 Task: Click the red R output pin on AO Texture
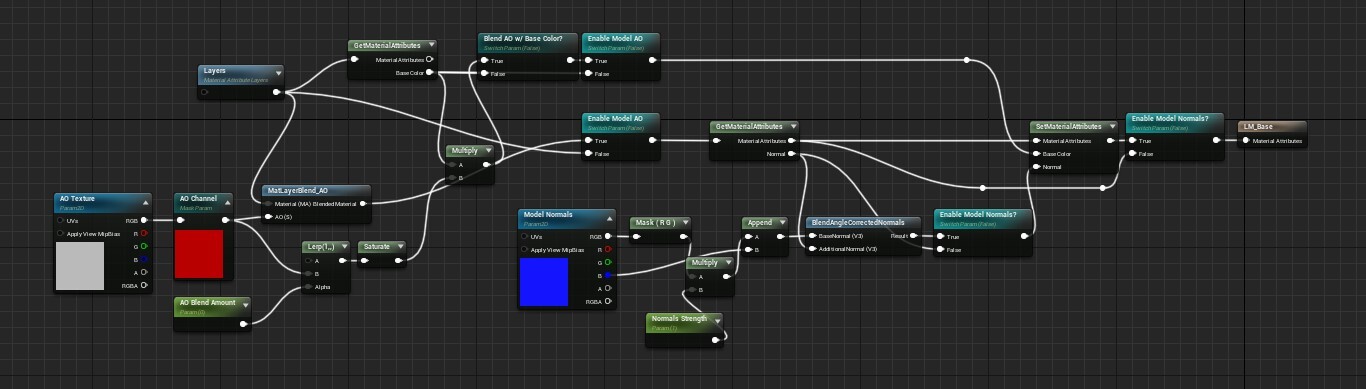click(144, 233)
